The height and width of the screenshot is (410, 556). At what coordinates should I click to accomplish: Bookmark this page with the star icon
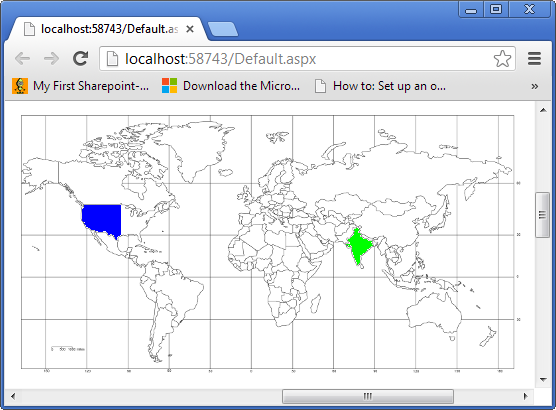coord(502,59)
